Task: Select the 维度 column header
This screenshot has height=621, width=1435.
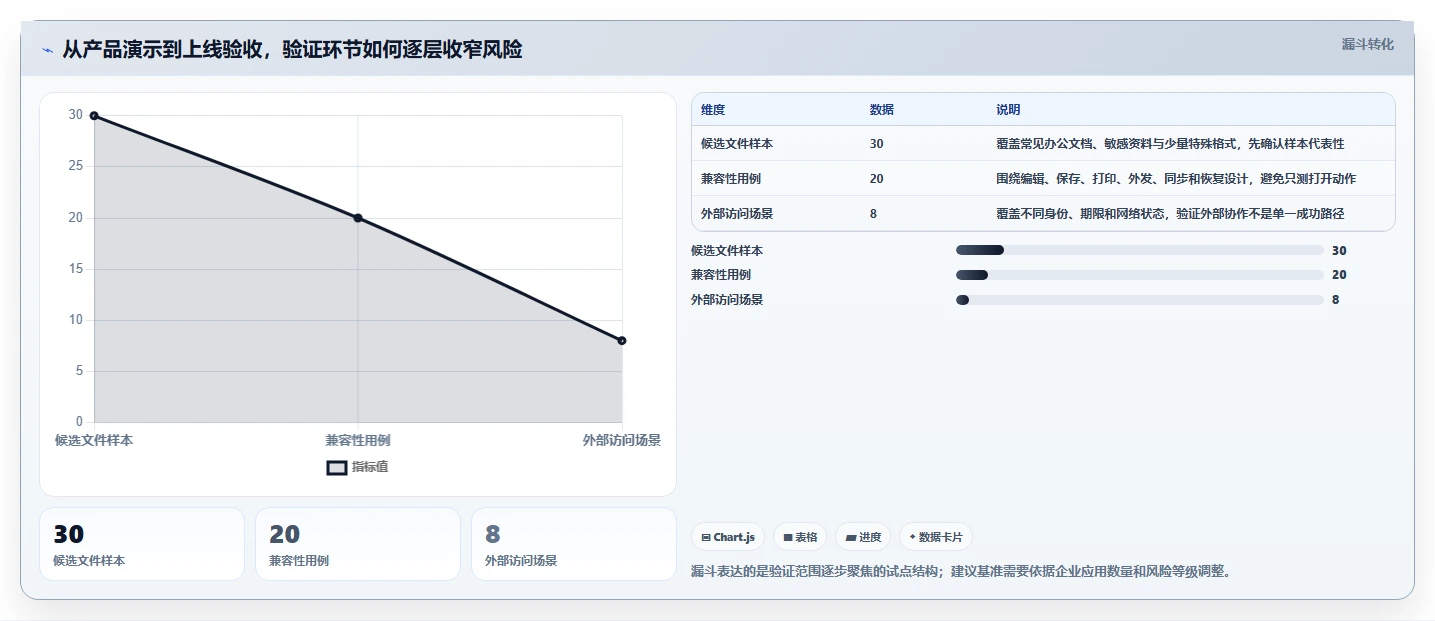Action: pos(713,110)
